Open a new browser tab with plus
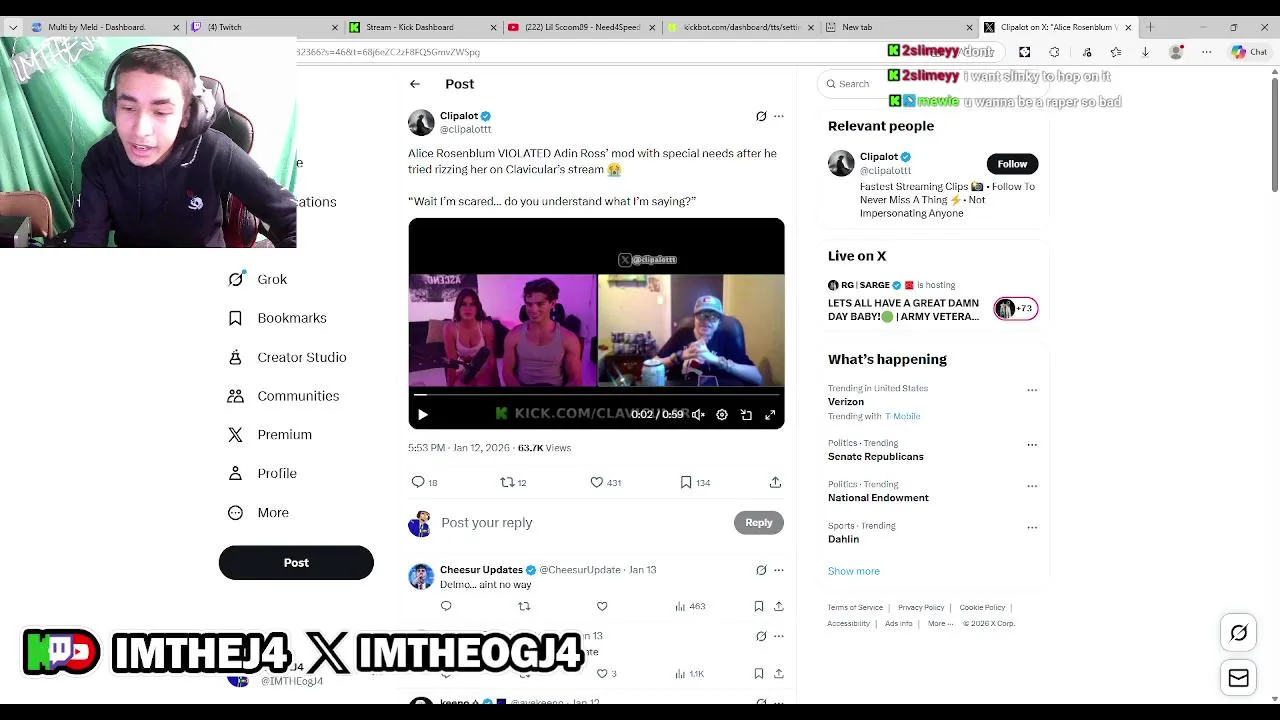 (1150, 27)
